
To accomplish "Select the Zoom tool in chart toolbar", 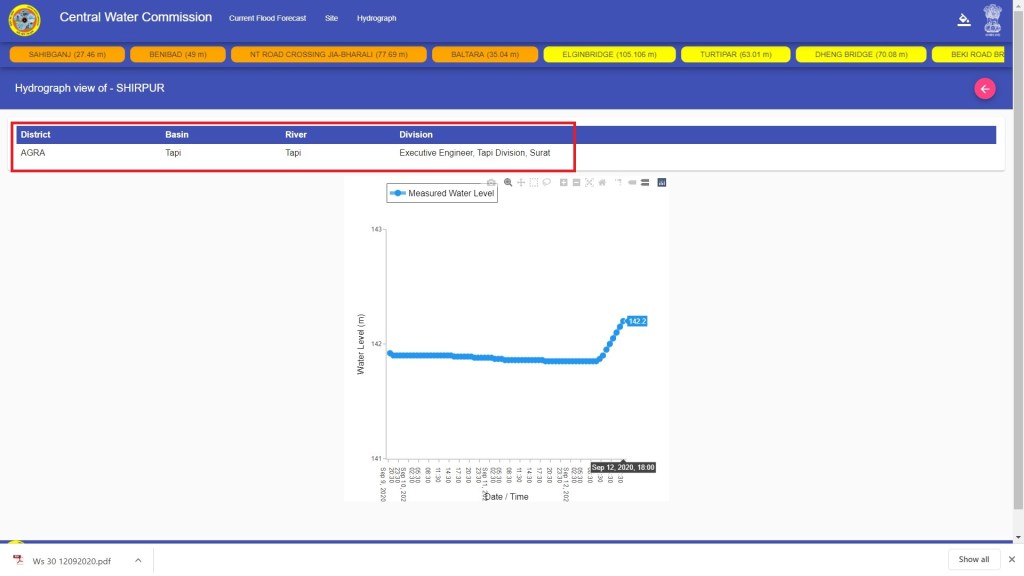I will [x=508, y=182].
